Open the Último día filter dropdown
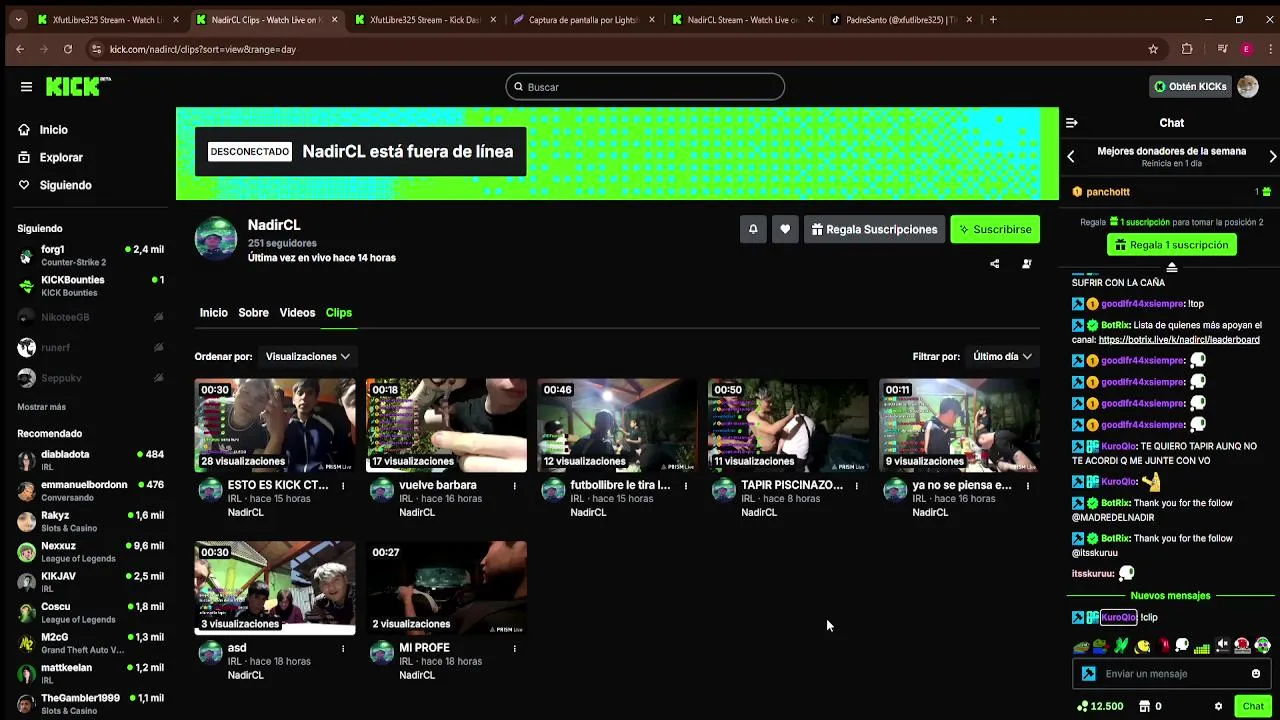 point(1002,356)
